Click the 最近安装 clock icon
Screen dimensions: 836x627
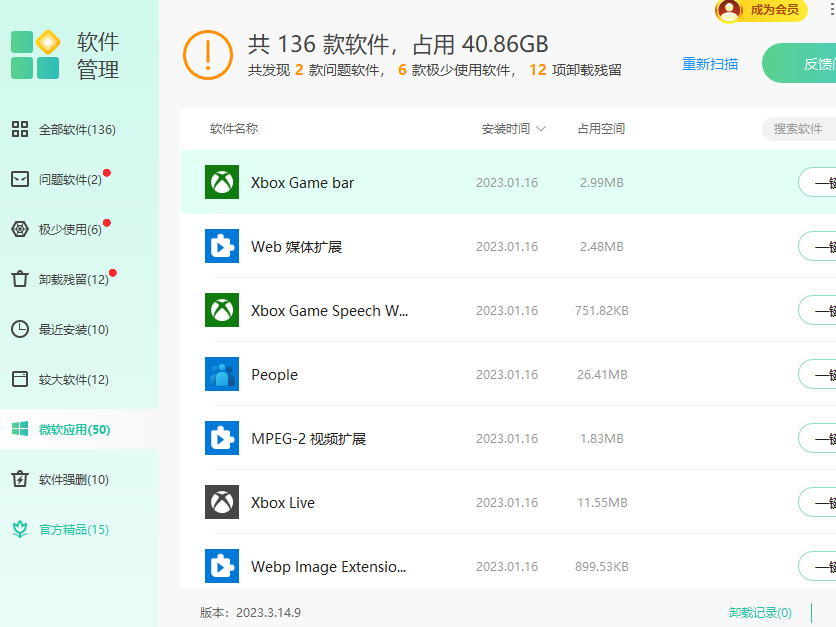pos(20,329)
